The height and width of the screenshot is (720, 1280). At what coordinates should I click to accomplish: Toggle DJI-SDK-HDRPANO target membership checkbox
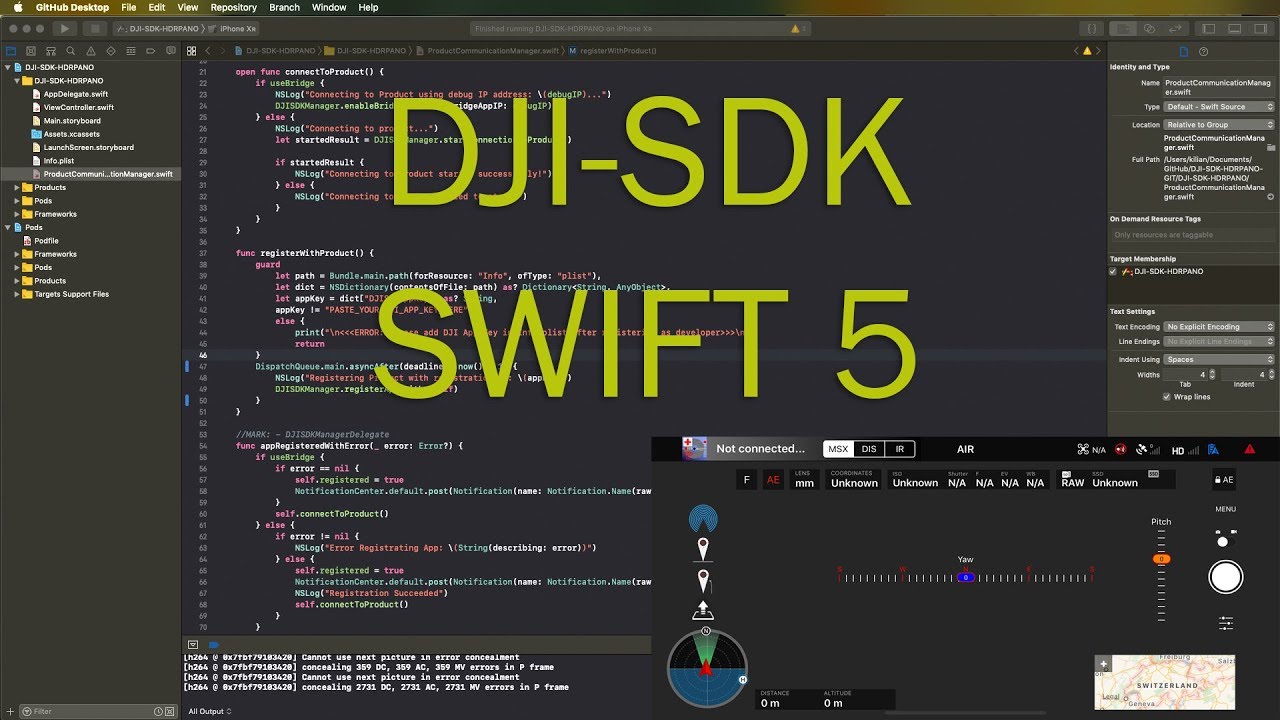pos(1113,271)
